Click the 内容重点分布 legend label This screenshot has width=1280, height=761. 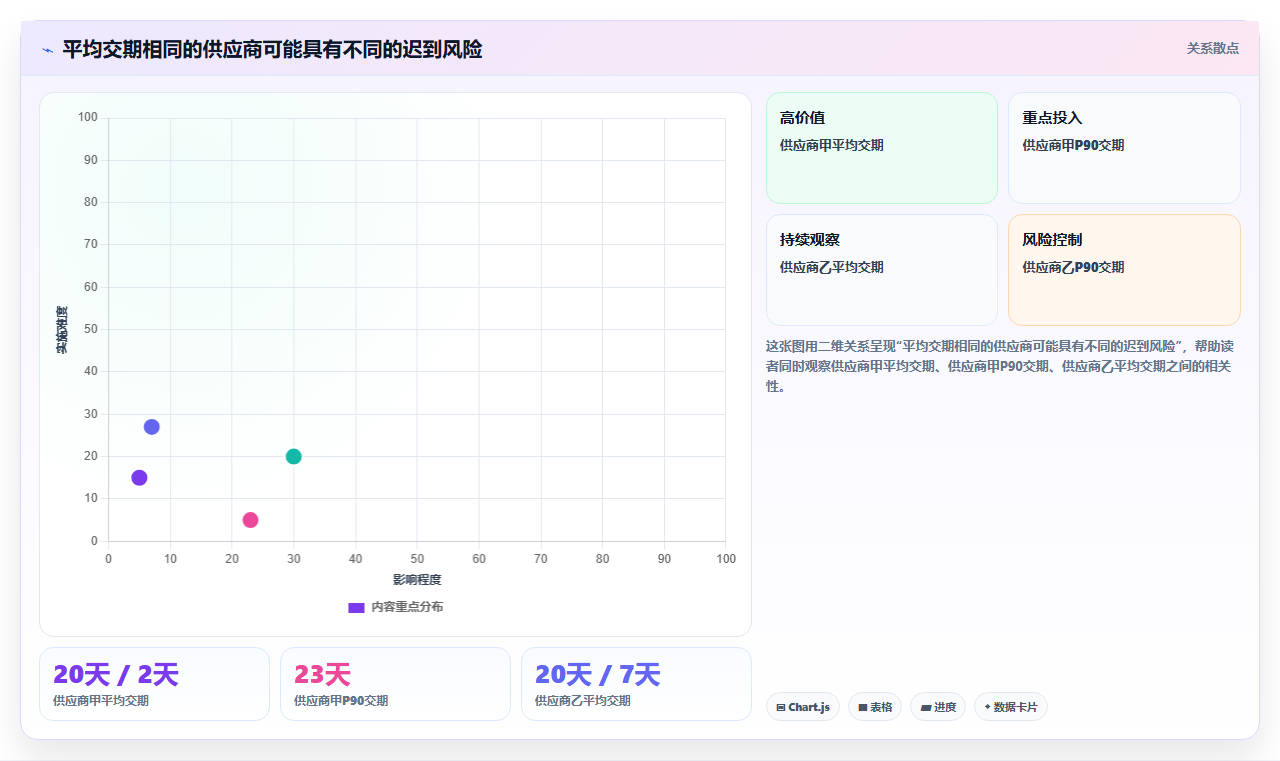(407, 607)
